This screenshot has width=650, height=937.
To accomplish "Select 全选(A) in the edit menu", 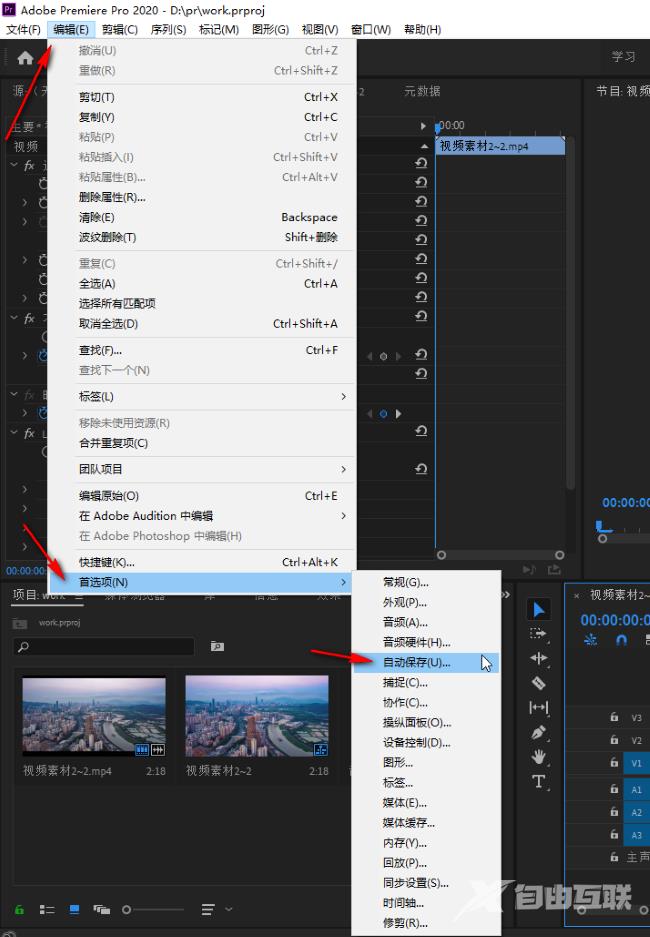I will tap(202, 283).
